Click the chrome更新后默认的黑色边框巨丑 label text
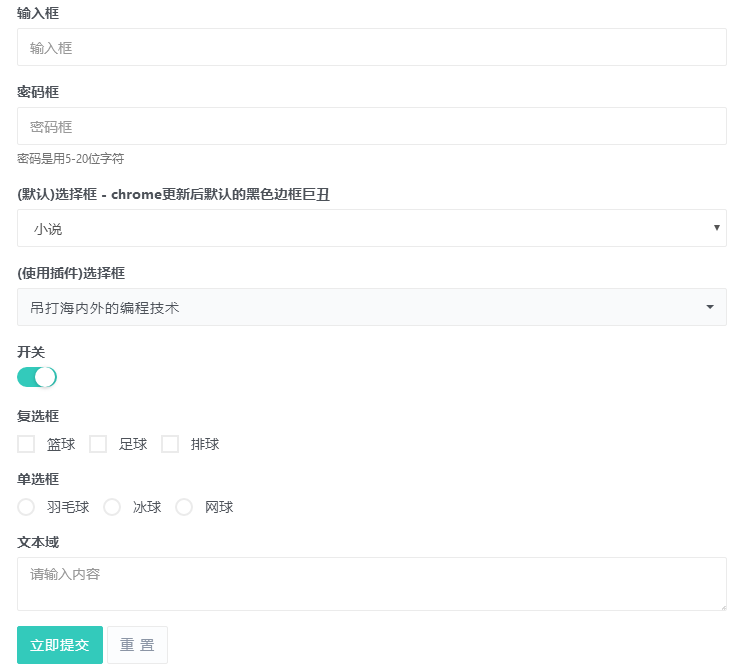The image size is (743, 672). click(x=220, y=194)
